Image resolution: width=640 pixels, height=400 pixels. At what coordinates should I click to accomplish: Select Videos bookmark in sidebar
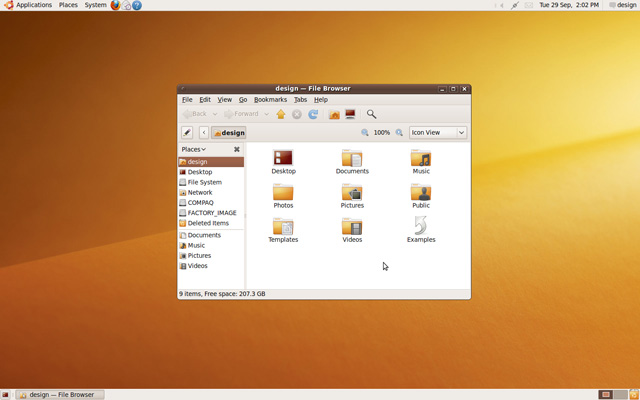(x=211, y=266)
